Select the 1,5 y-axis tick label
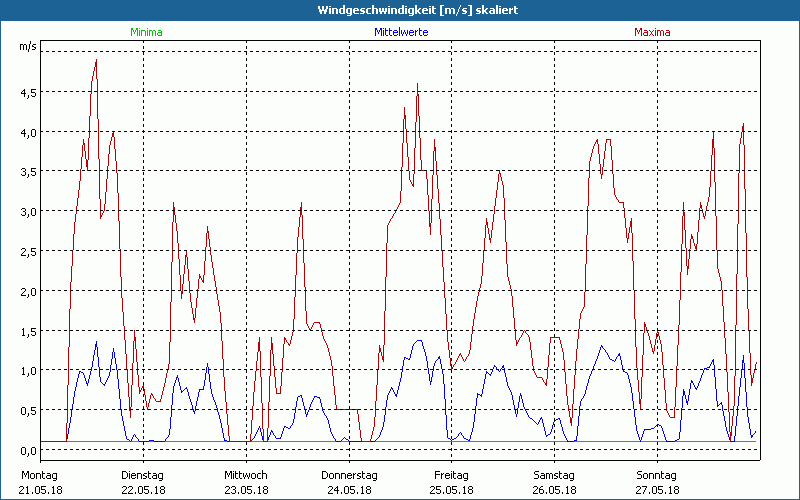Viewport: 800px width, 500px height. (27, 331)
